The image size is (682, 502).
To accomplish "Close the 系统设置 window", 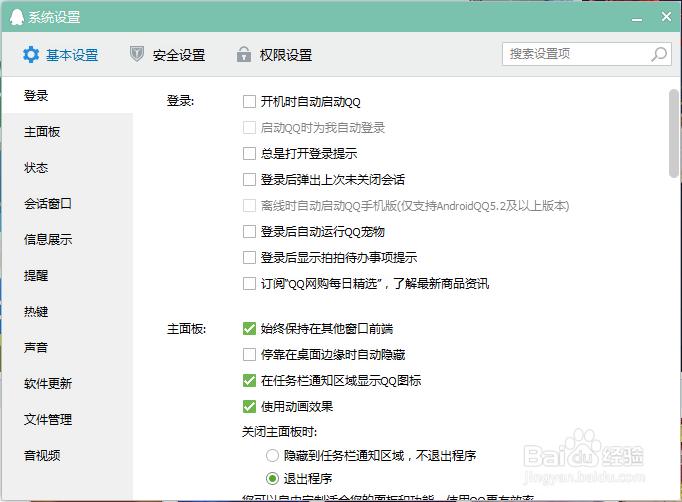I will [666, 17].
